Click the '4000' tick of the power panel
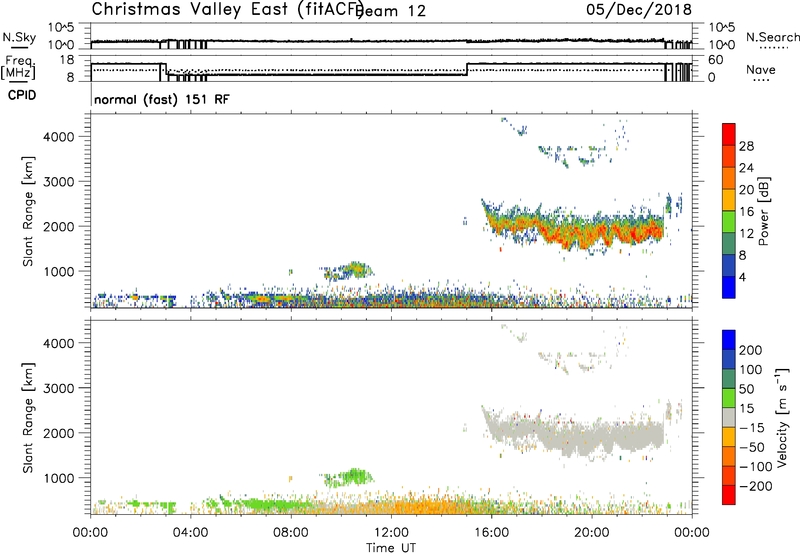The image size is (800, 554). pos(58,137)
